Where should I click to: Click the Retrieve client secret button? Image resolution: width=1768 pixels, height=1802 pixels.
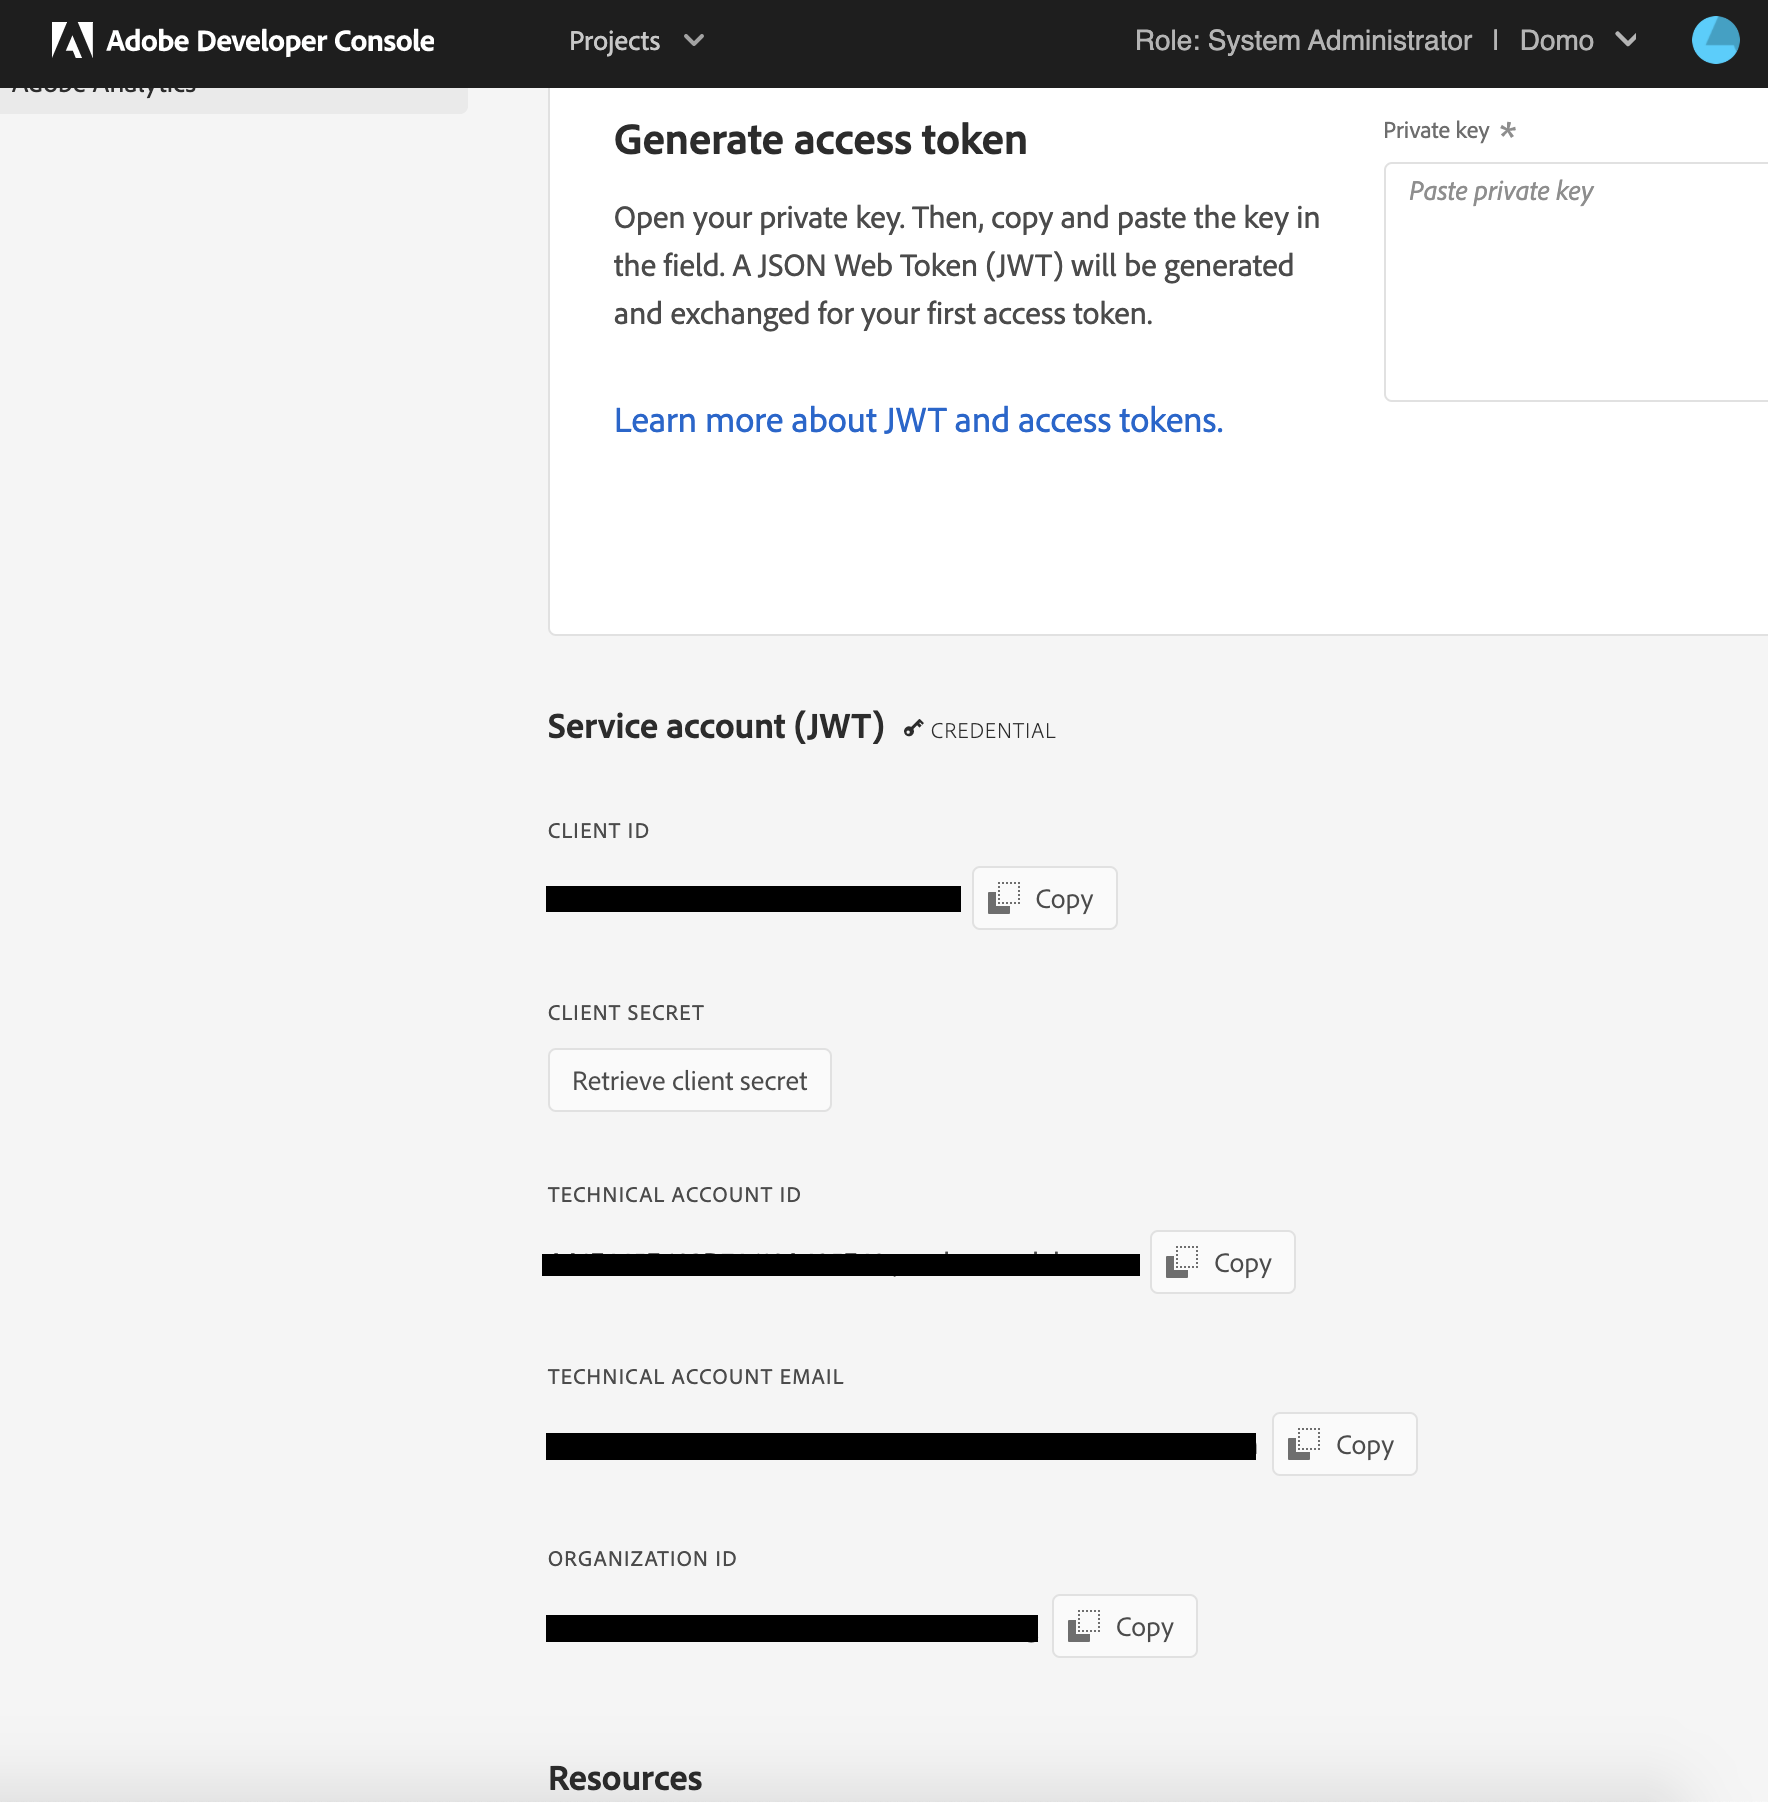point(688,1080)
